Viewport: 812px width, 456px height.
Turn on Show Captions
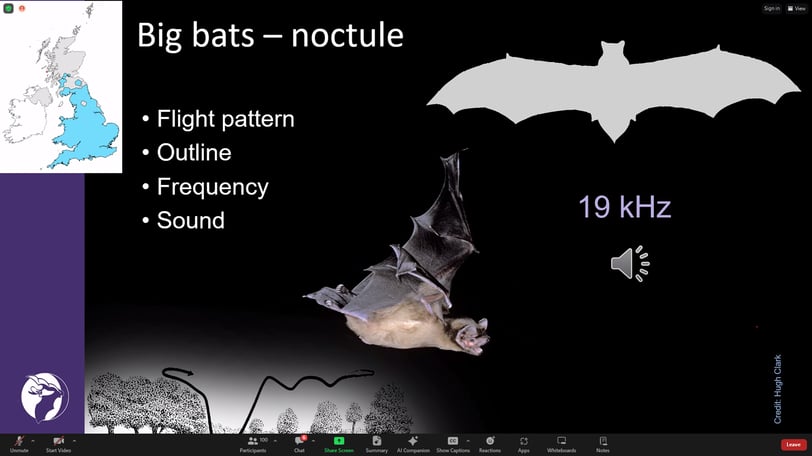tap(453, 444)
